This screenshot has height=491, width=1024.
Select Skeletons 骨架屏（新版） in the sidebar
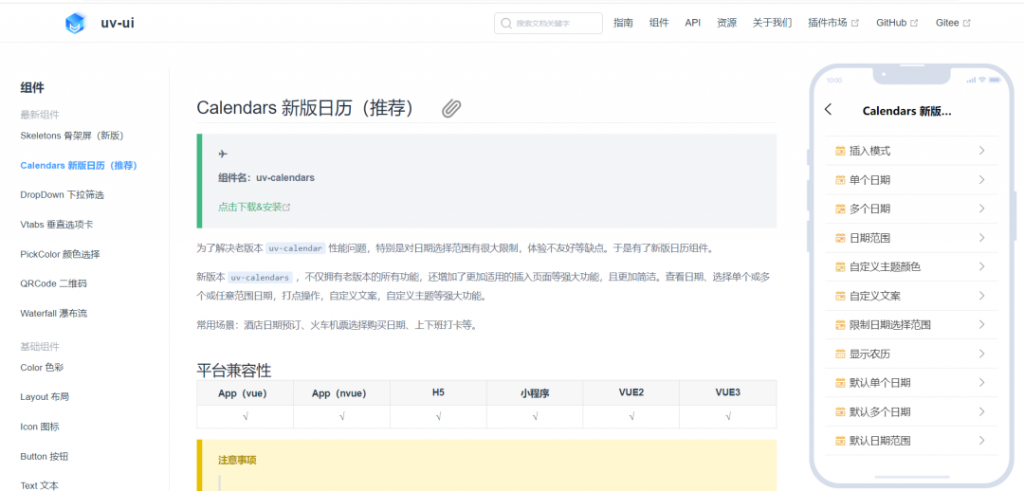(72, 136)
